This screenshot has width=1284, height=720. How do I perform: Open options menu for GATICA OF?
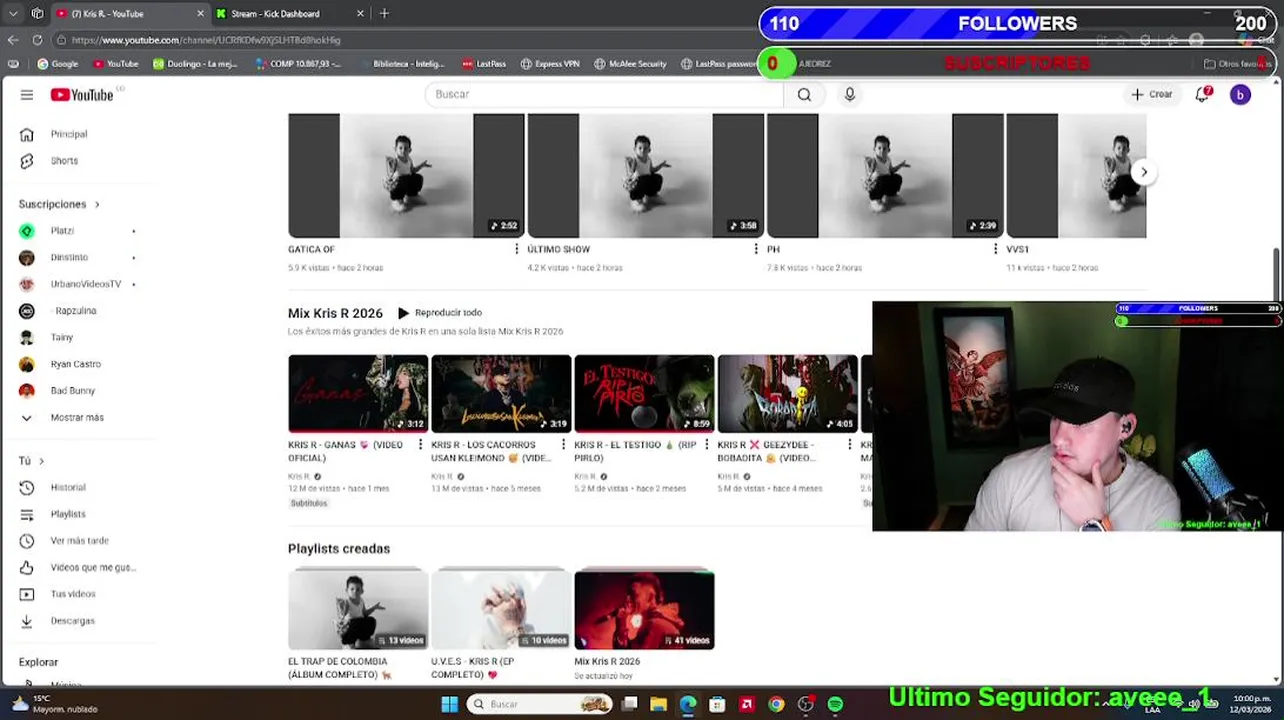tap(516, 249)
